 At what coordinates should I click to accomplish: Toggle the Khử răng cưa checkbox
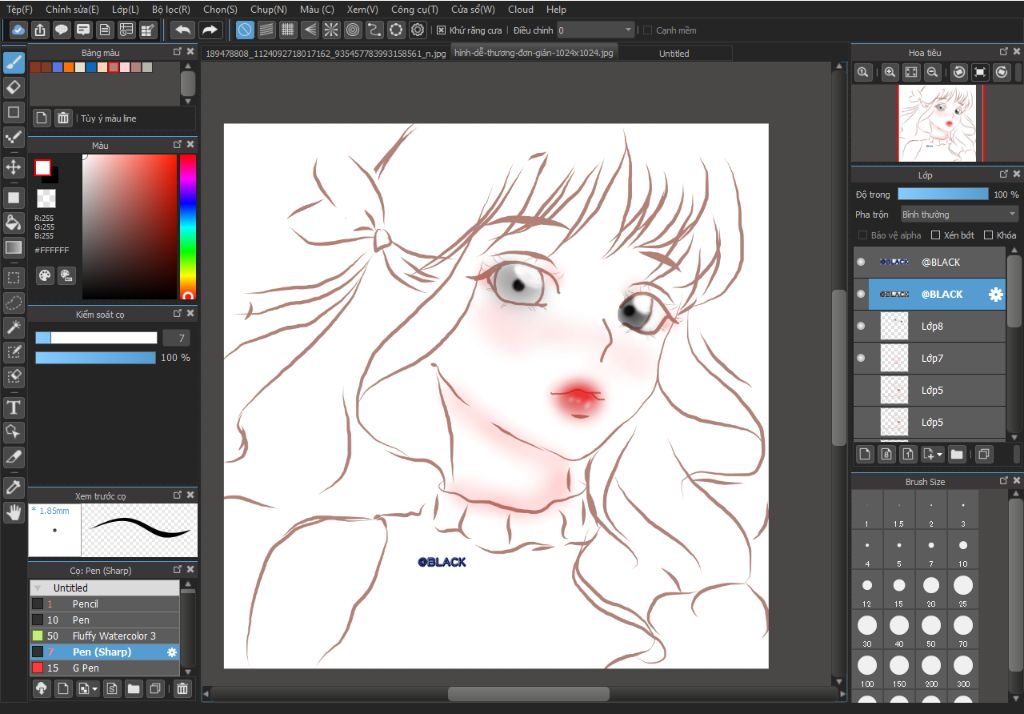pos(441,30)
